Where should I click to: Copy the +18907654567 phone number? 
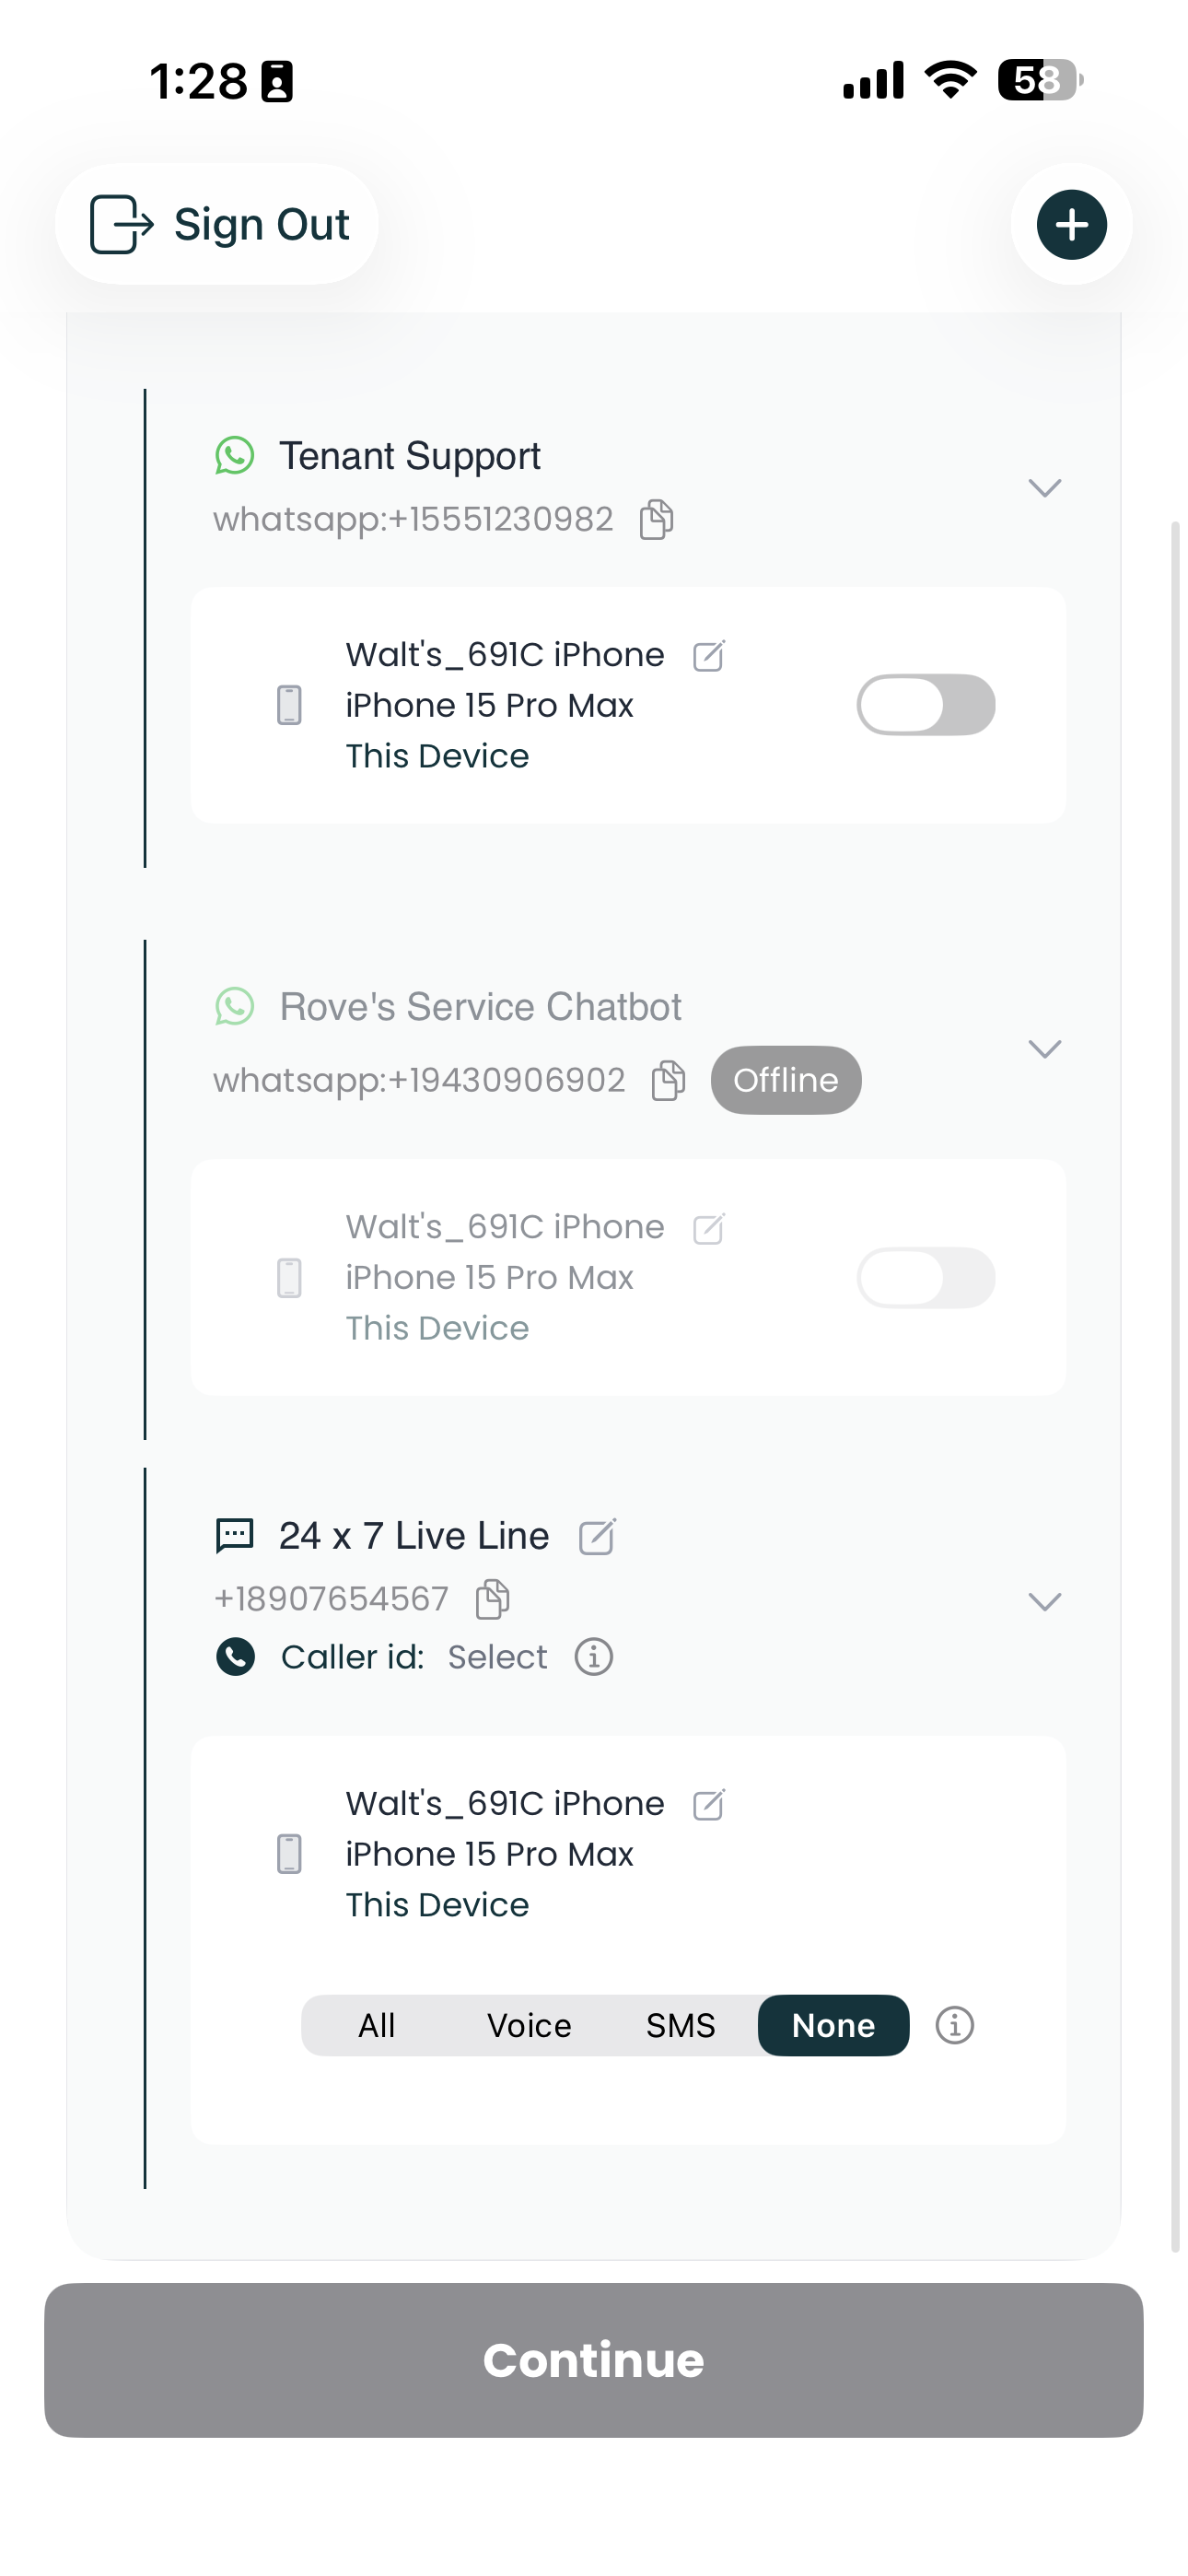pyautogui.click(x=490, y=1599)
